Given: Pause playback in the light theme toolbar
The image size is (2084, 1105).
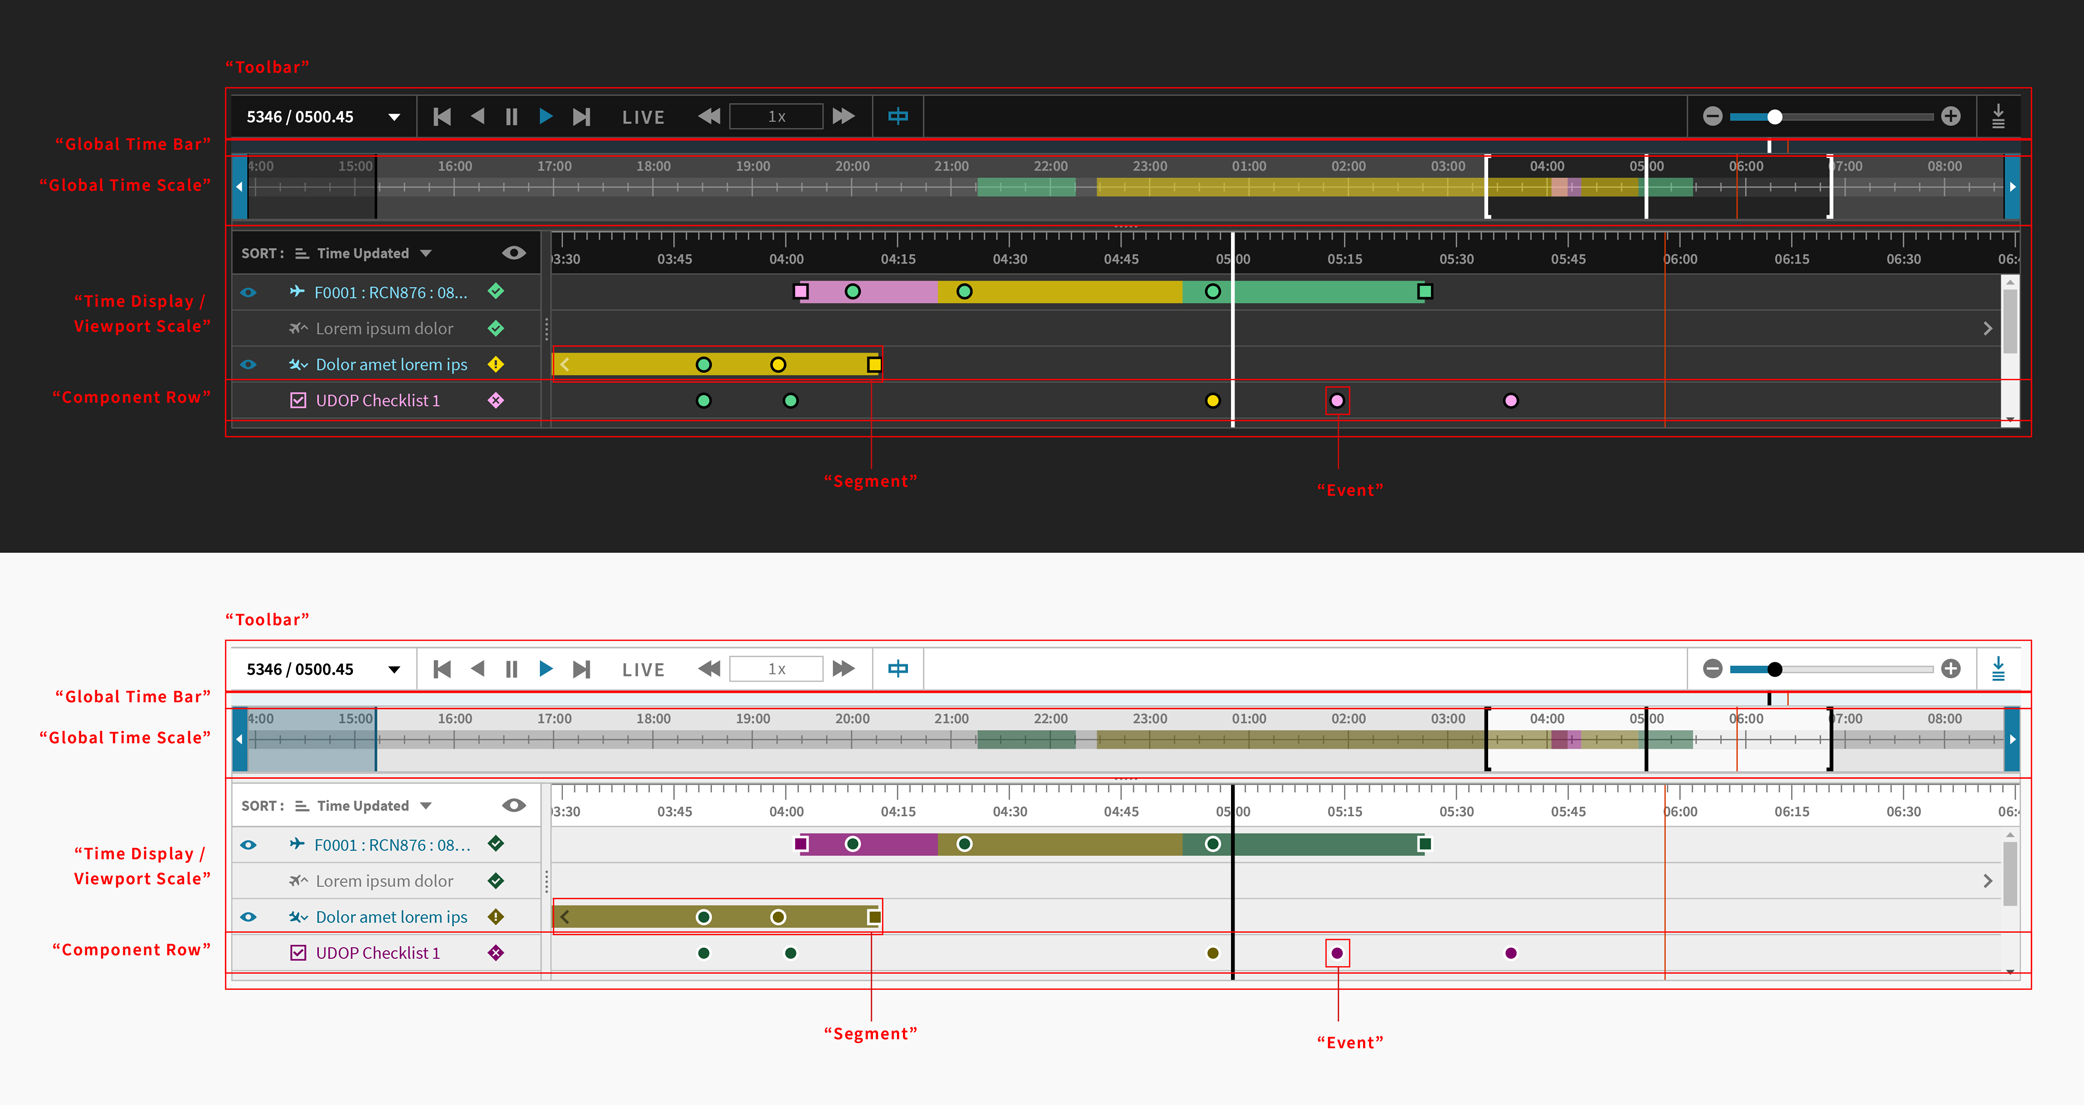Looking at the screenshot, I should pyautogui.click(x=512, y=669).
